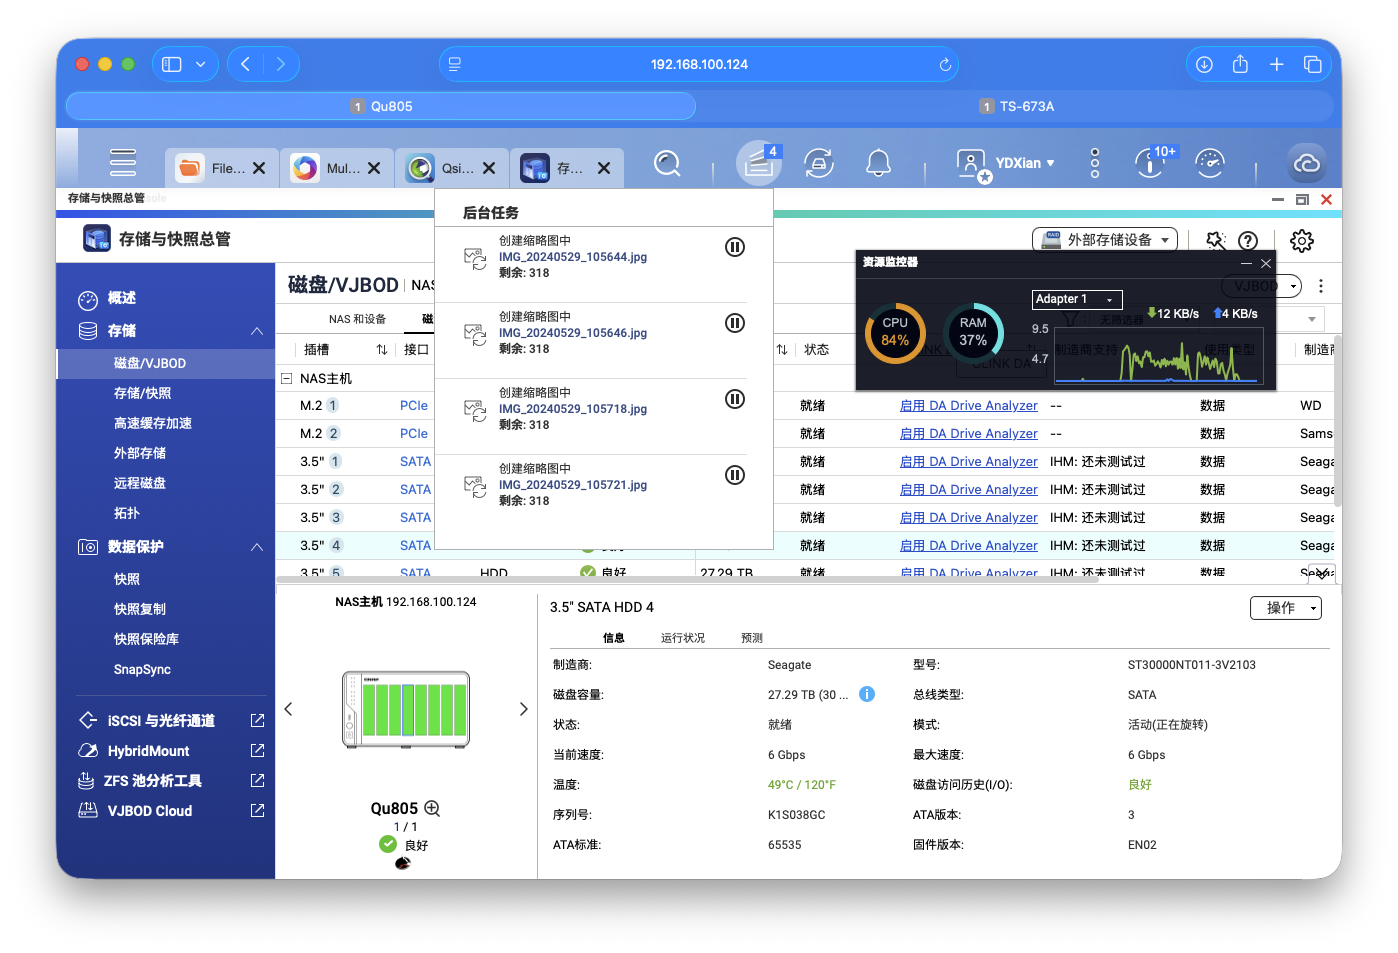Open Storage & Snapshots help question mark
Screen dimensions: 1398x953
tap(1248, 240)
